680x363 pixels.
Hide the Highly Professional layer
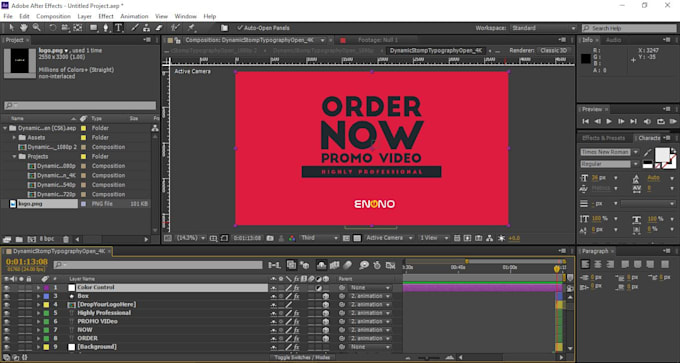[x=7, y=313]
